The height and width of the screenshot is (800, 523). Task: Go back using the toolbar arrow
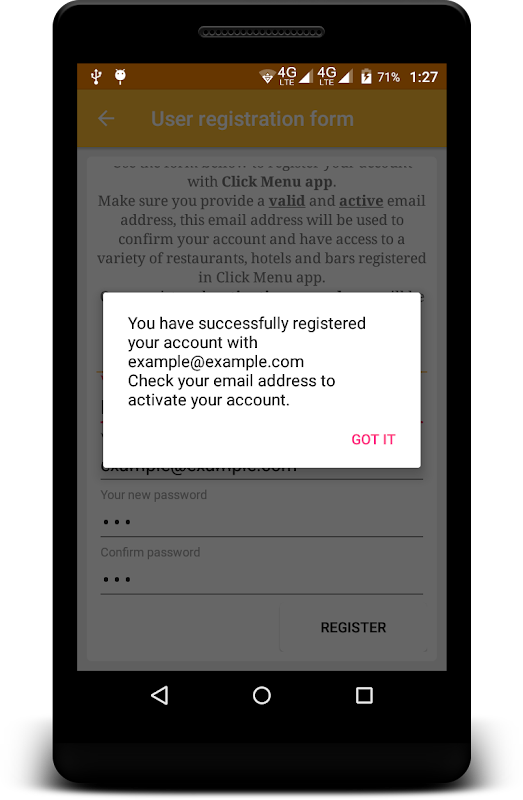pos(106,119)
